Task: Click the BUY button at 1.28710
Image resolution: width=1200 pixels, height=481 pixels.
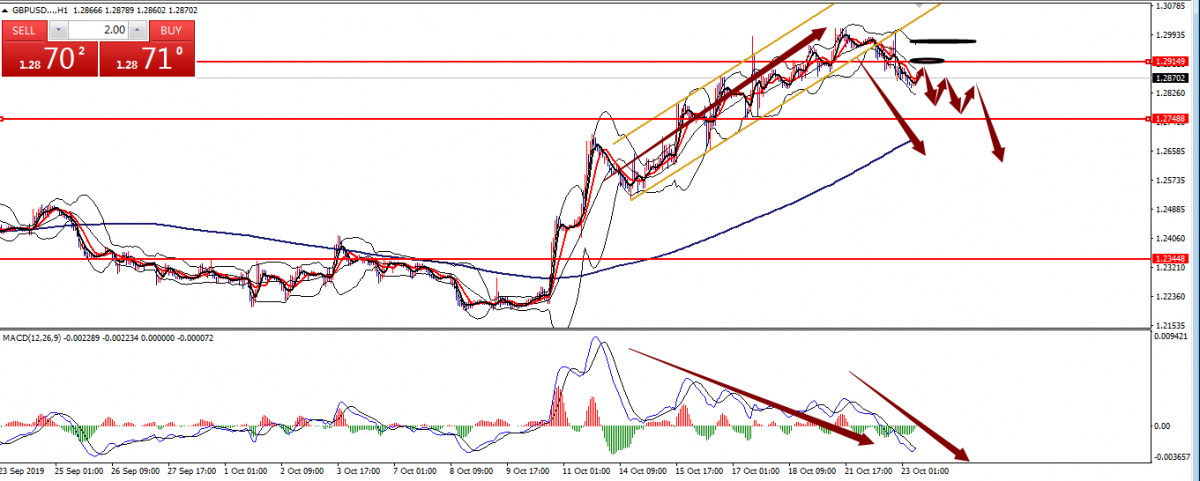Action: (x=147, y=50)
